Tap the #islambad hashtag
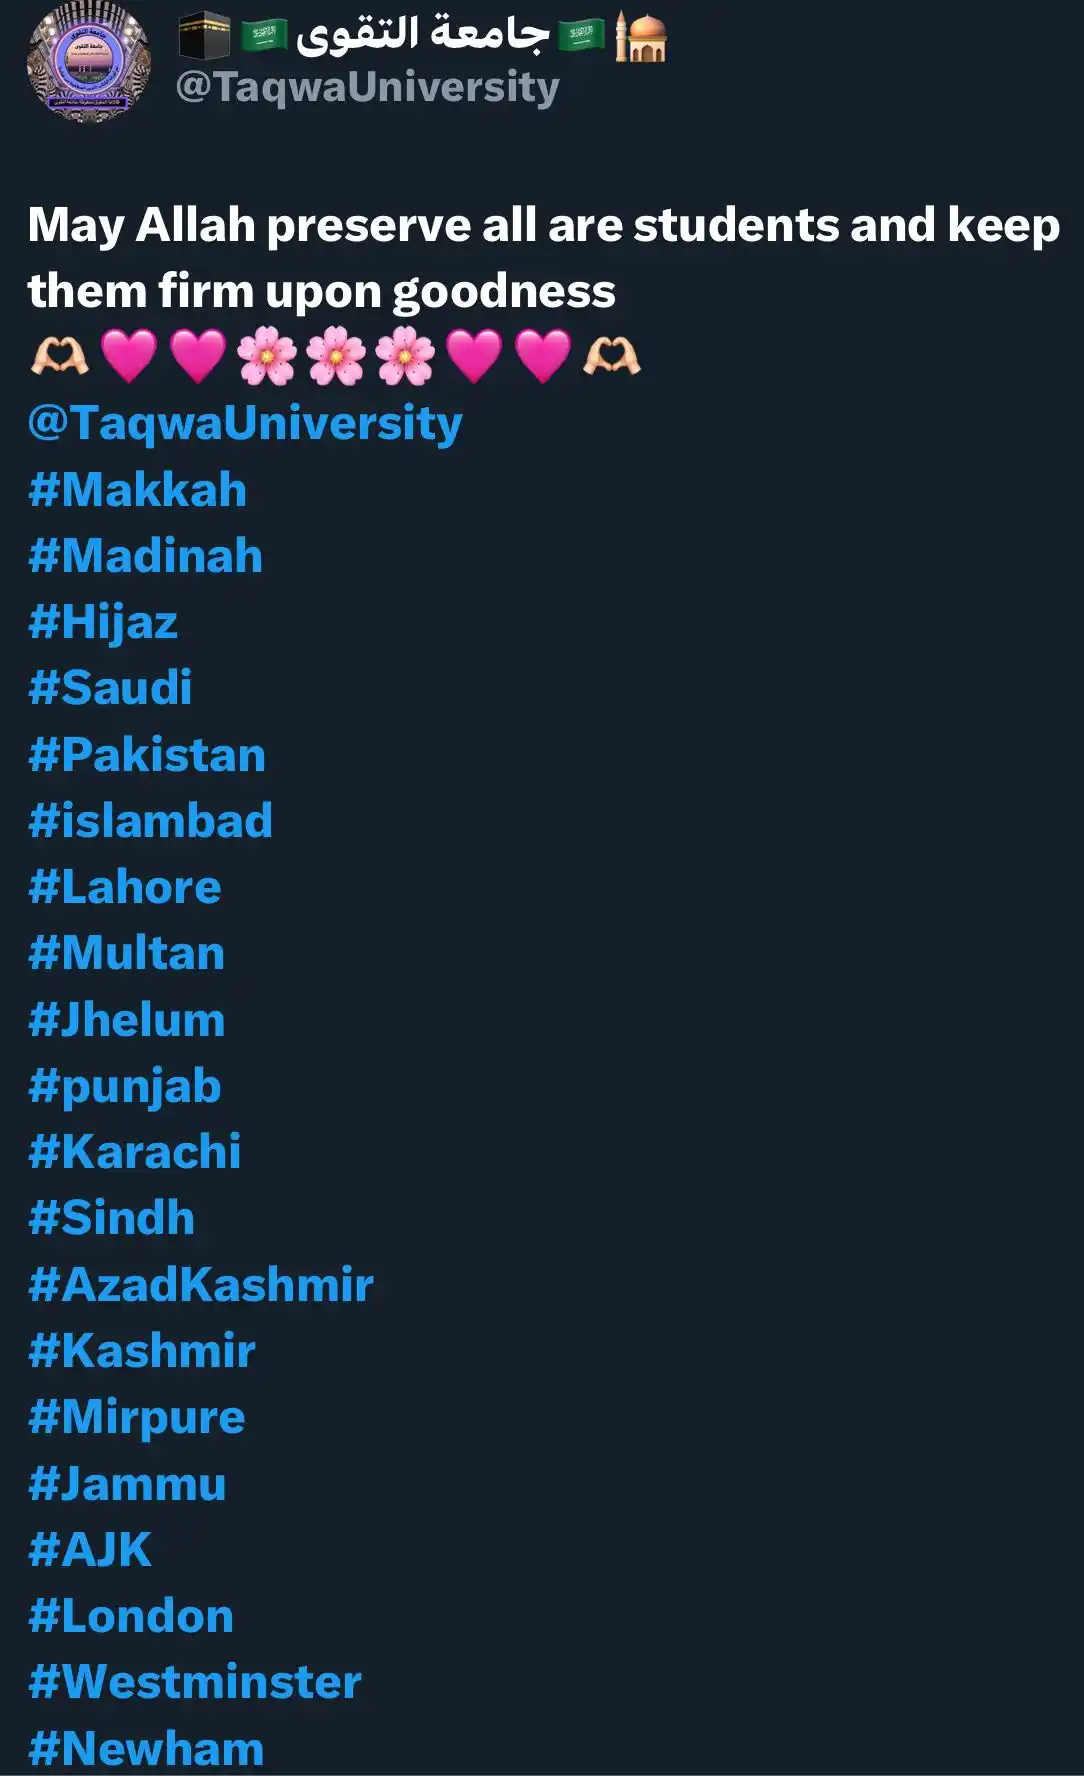1084x1776 pixels. [x=150, y=821]
